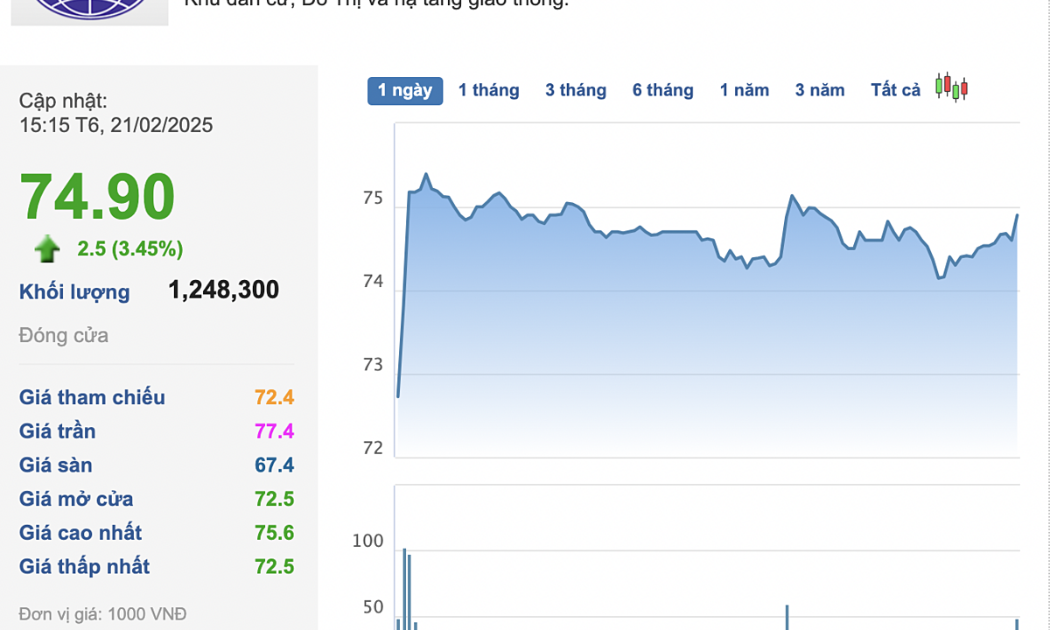The height and width of the screenshot is (630, 1050).
Task: Click the company logo at top left
Action: click(89, 10)
